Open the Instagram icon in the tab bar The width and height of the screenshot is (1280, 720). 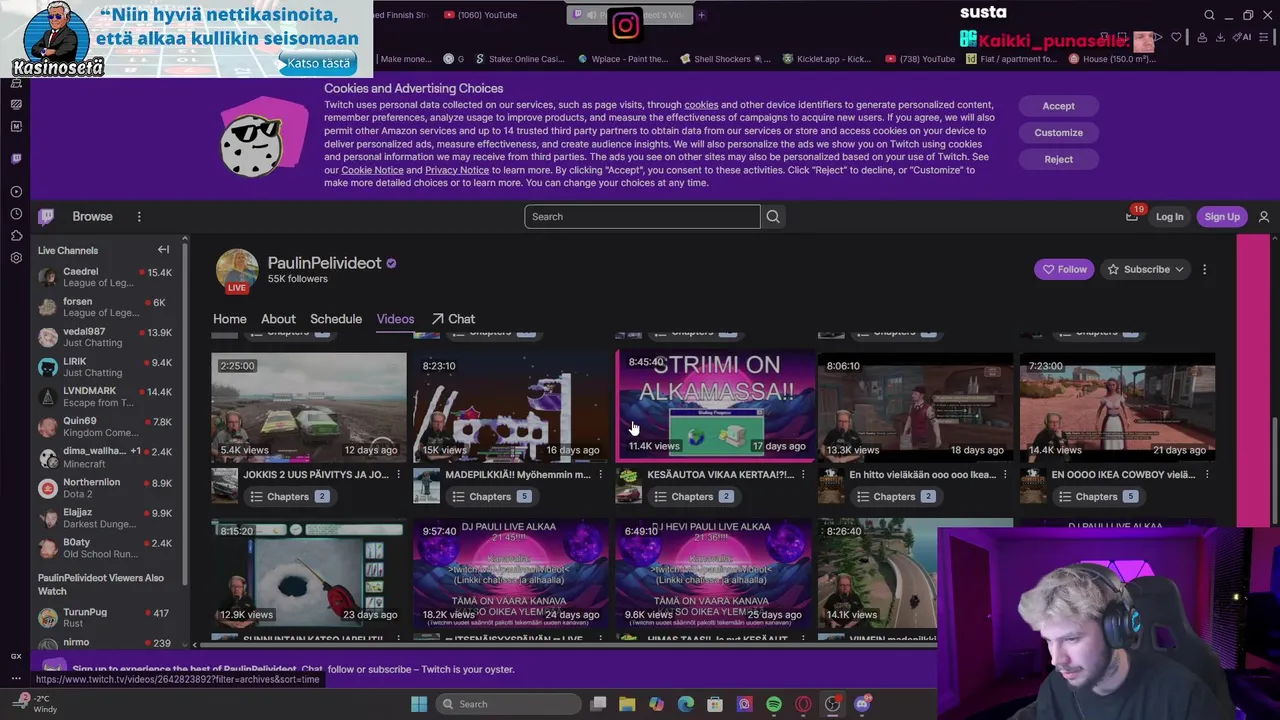[x=625, y=25]
